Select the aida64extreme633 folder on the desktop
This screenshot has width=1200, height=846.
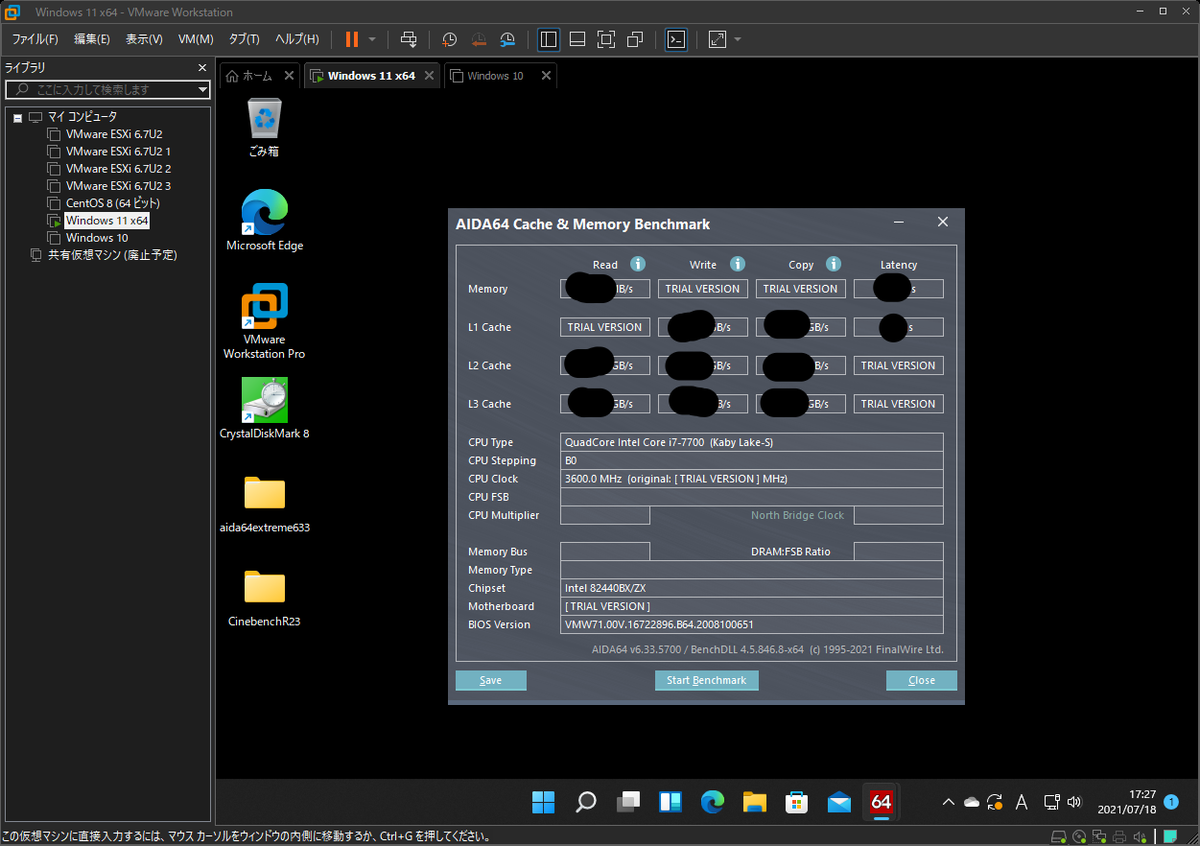tap(264, 504)
